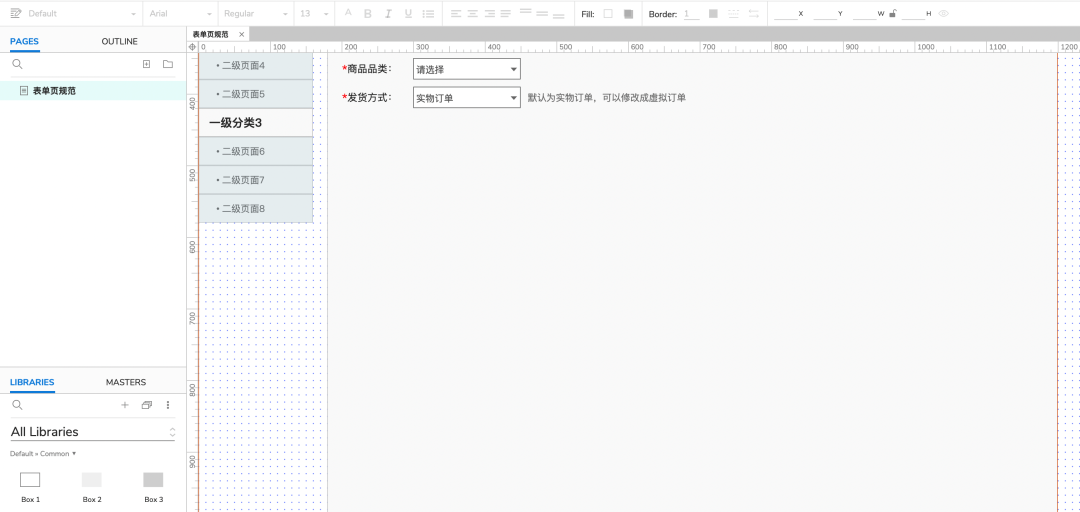This screenshot has height=512, width=1080.
Task: Switch to the 表单页规范 canvas tab
Action: tap(211, 34)
